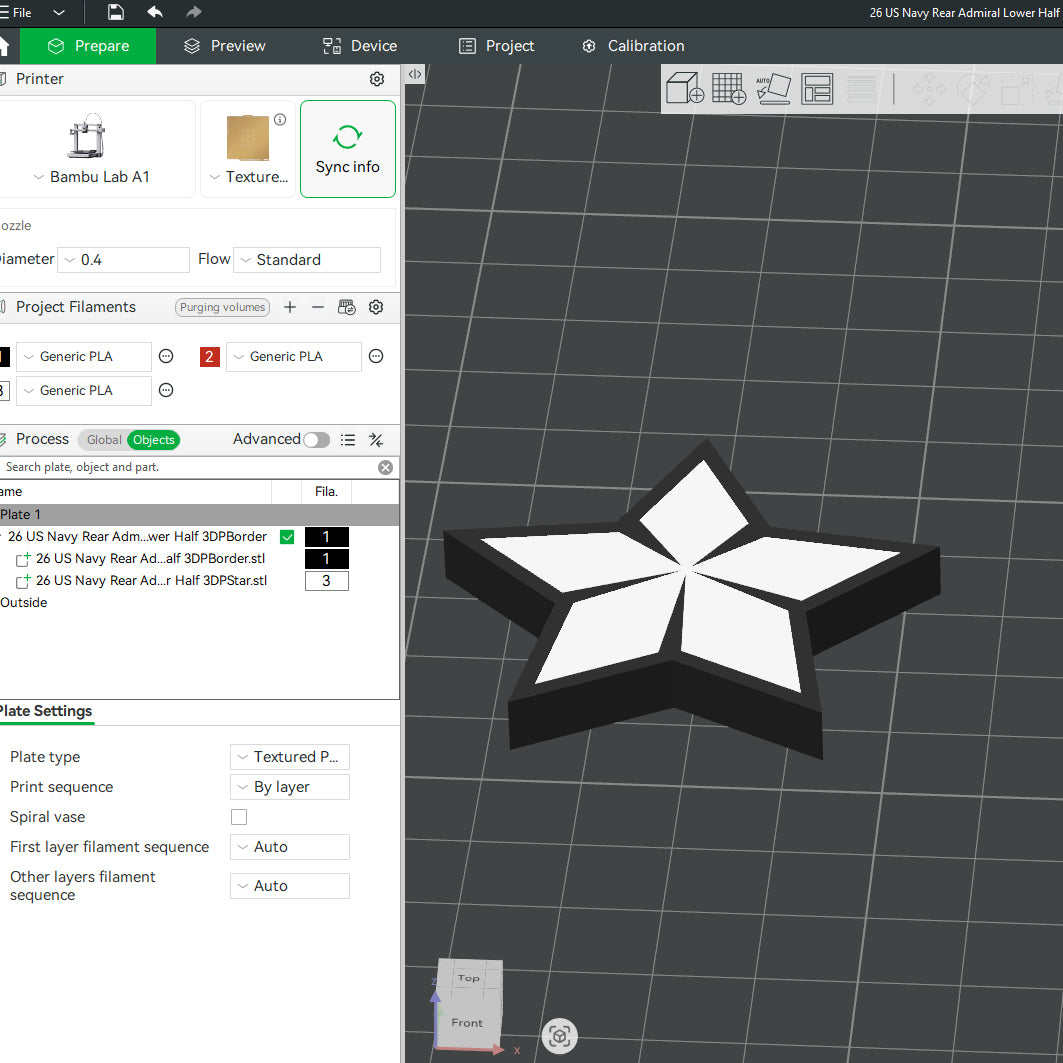Remove a filament with the minus icon
Screen dimensions: 1063x1063
(318, 307)
